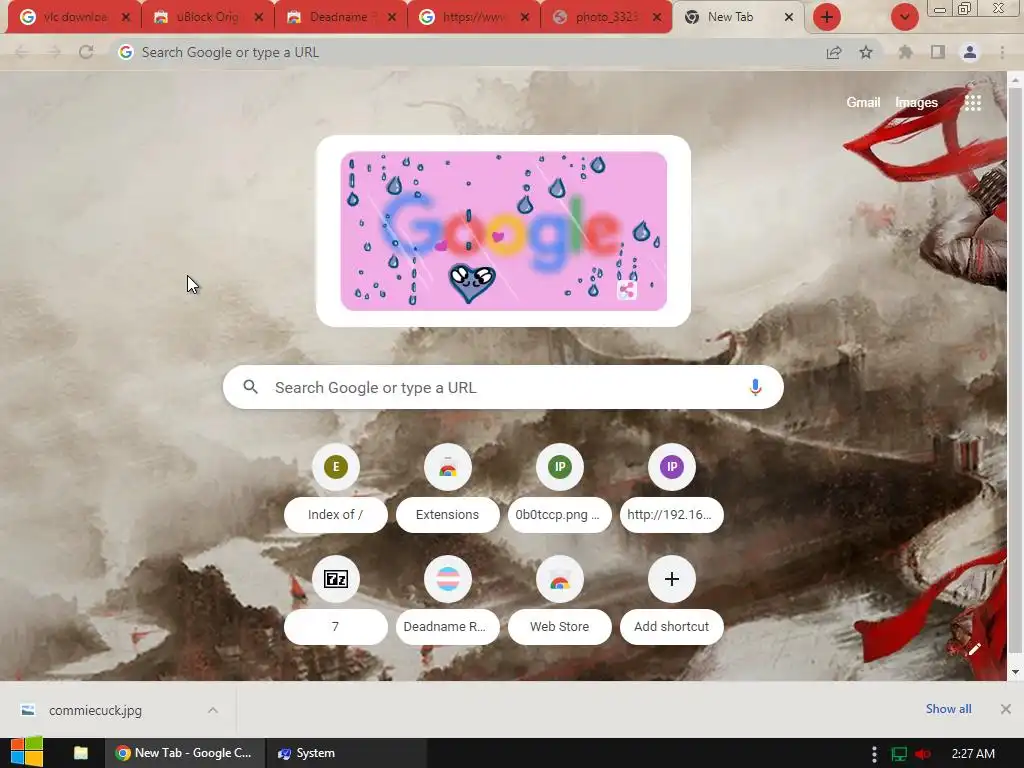Image resolution: width=1024 pixels, height=768 pixels.
Task: Open File Explorer from the taskbar
Action: (x=81, y=753)
